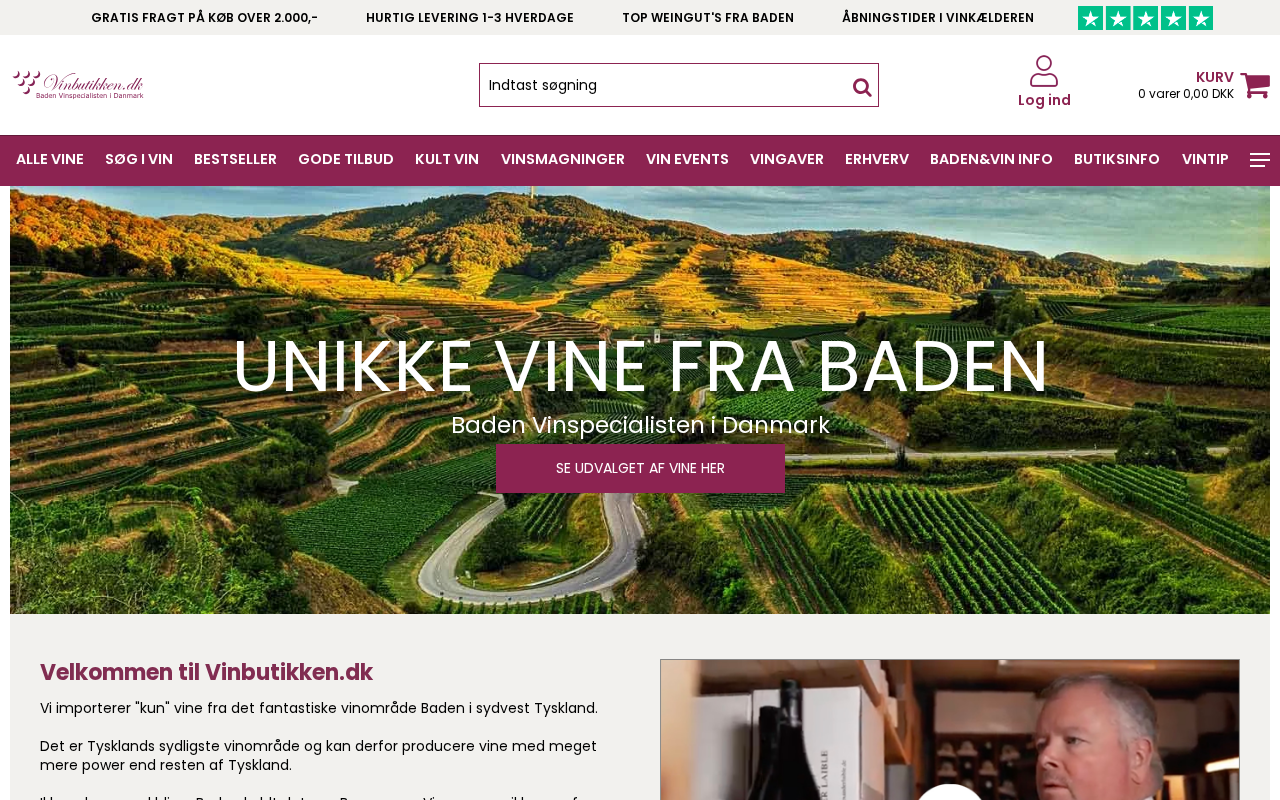This screenshot has height=800, width=1280.
Task: Open the KULT VIN category
Action: (x=447, y=159)
